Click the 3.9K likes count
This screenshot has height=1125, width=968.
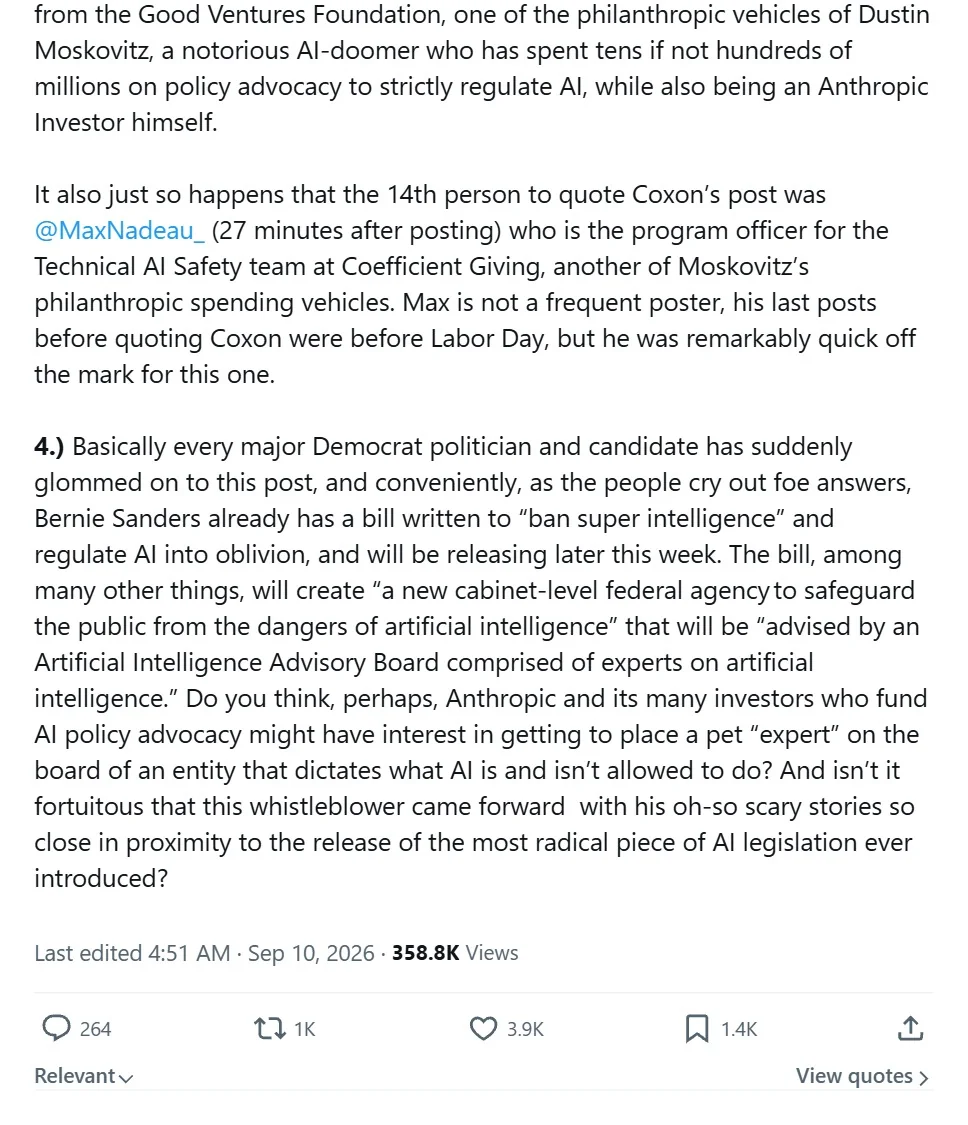[525, 1029]
